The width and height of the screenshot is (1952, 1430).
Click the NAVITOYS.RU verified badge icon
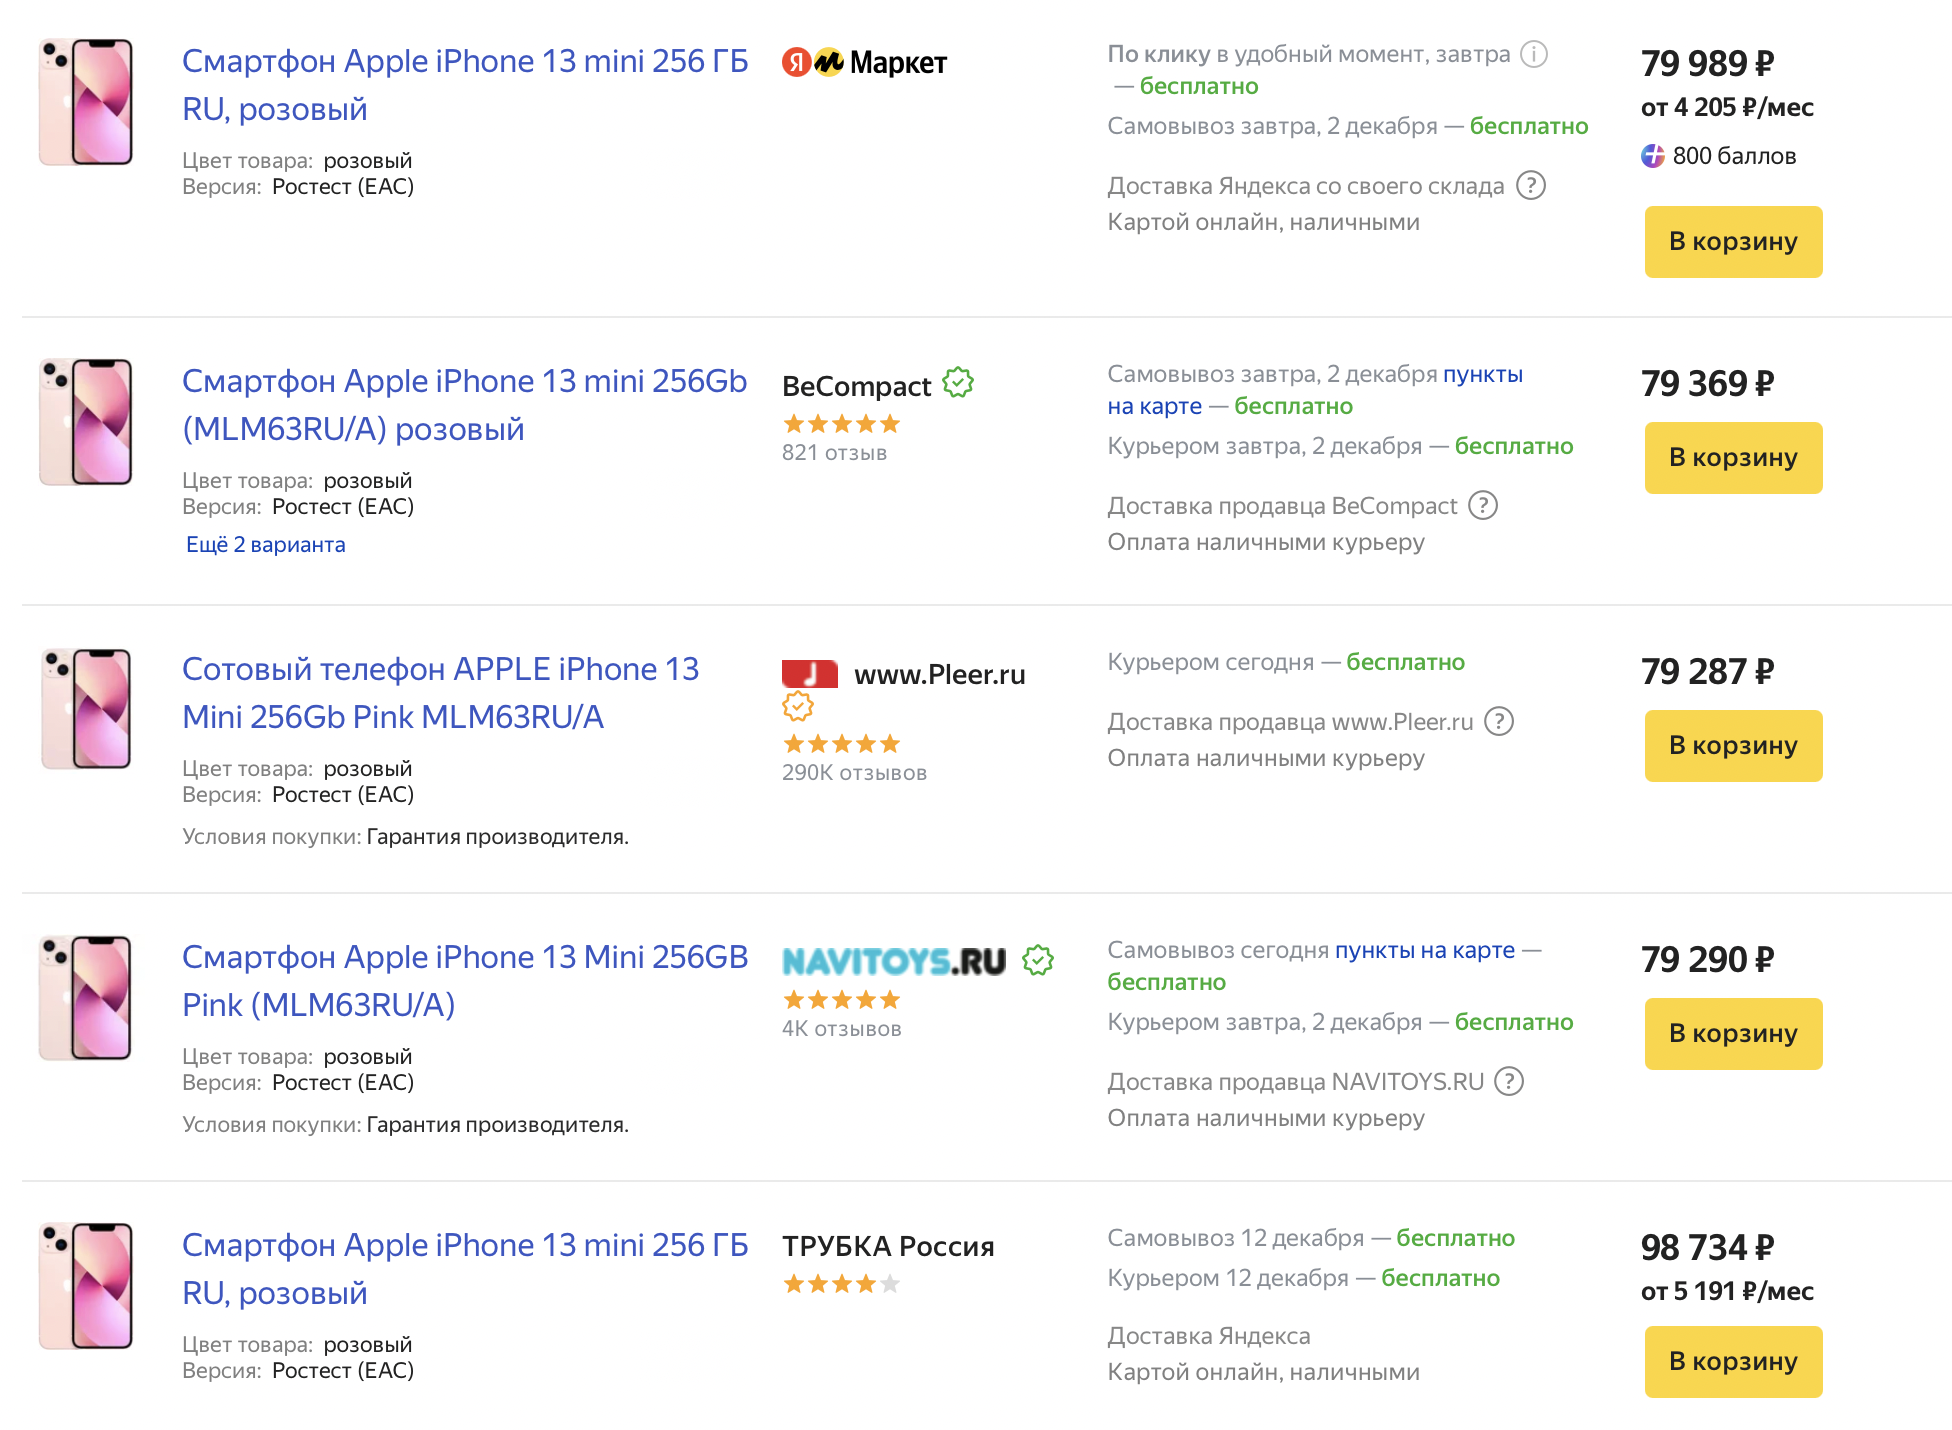(1038, 961)
